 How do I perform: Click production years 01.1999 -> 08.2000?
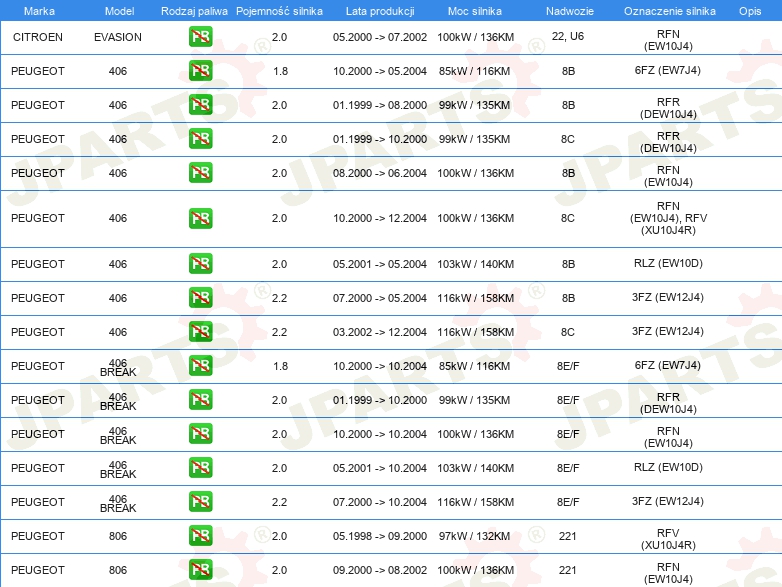pyautogui.click(x=380, y=105)
